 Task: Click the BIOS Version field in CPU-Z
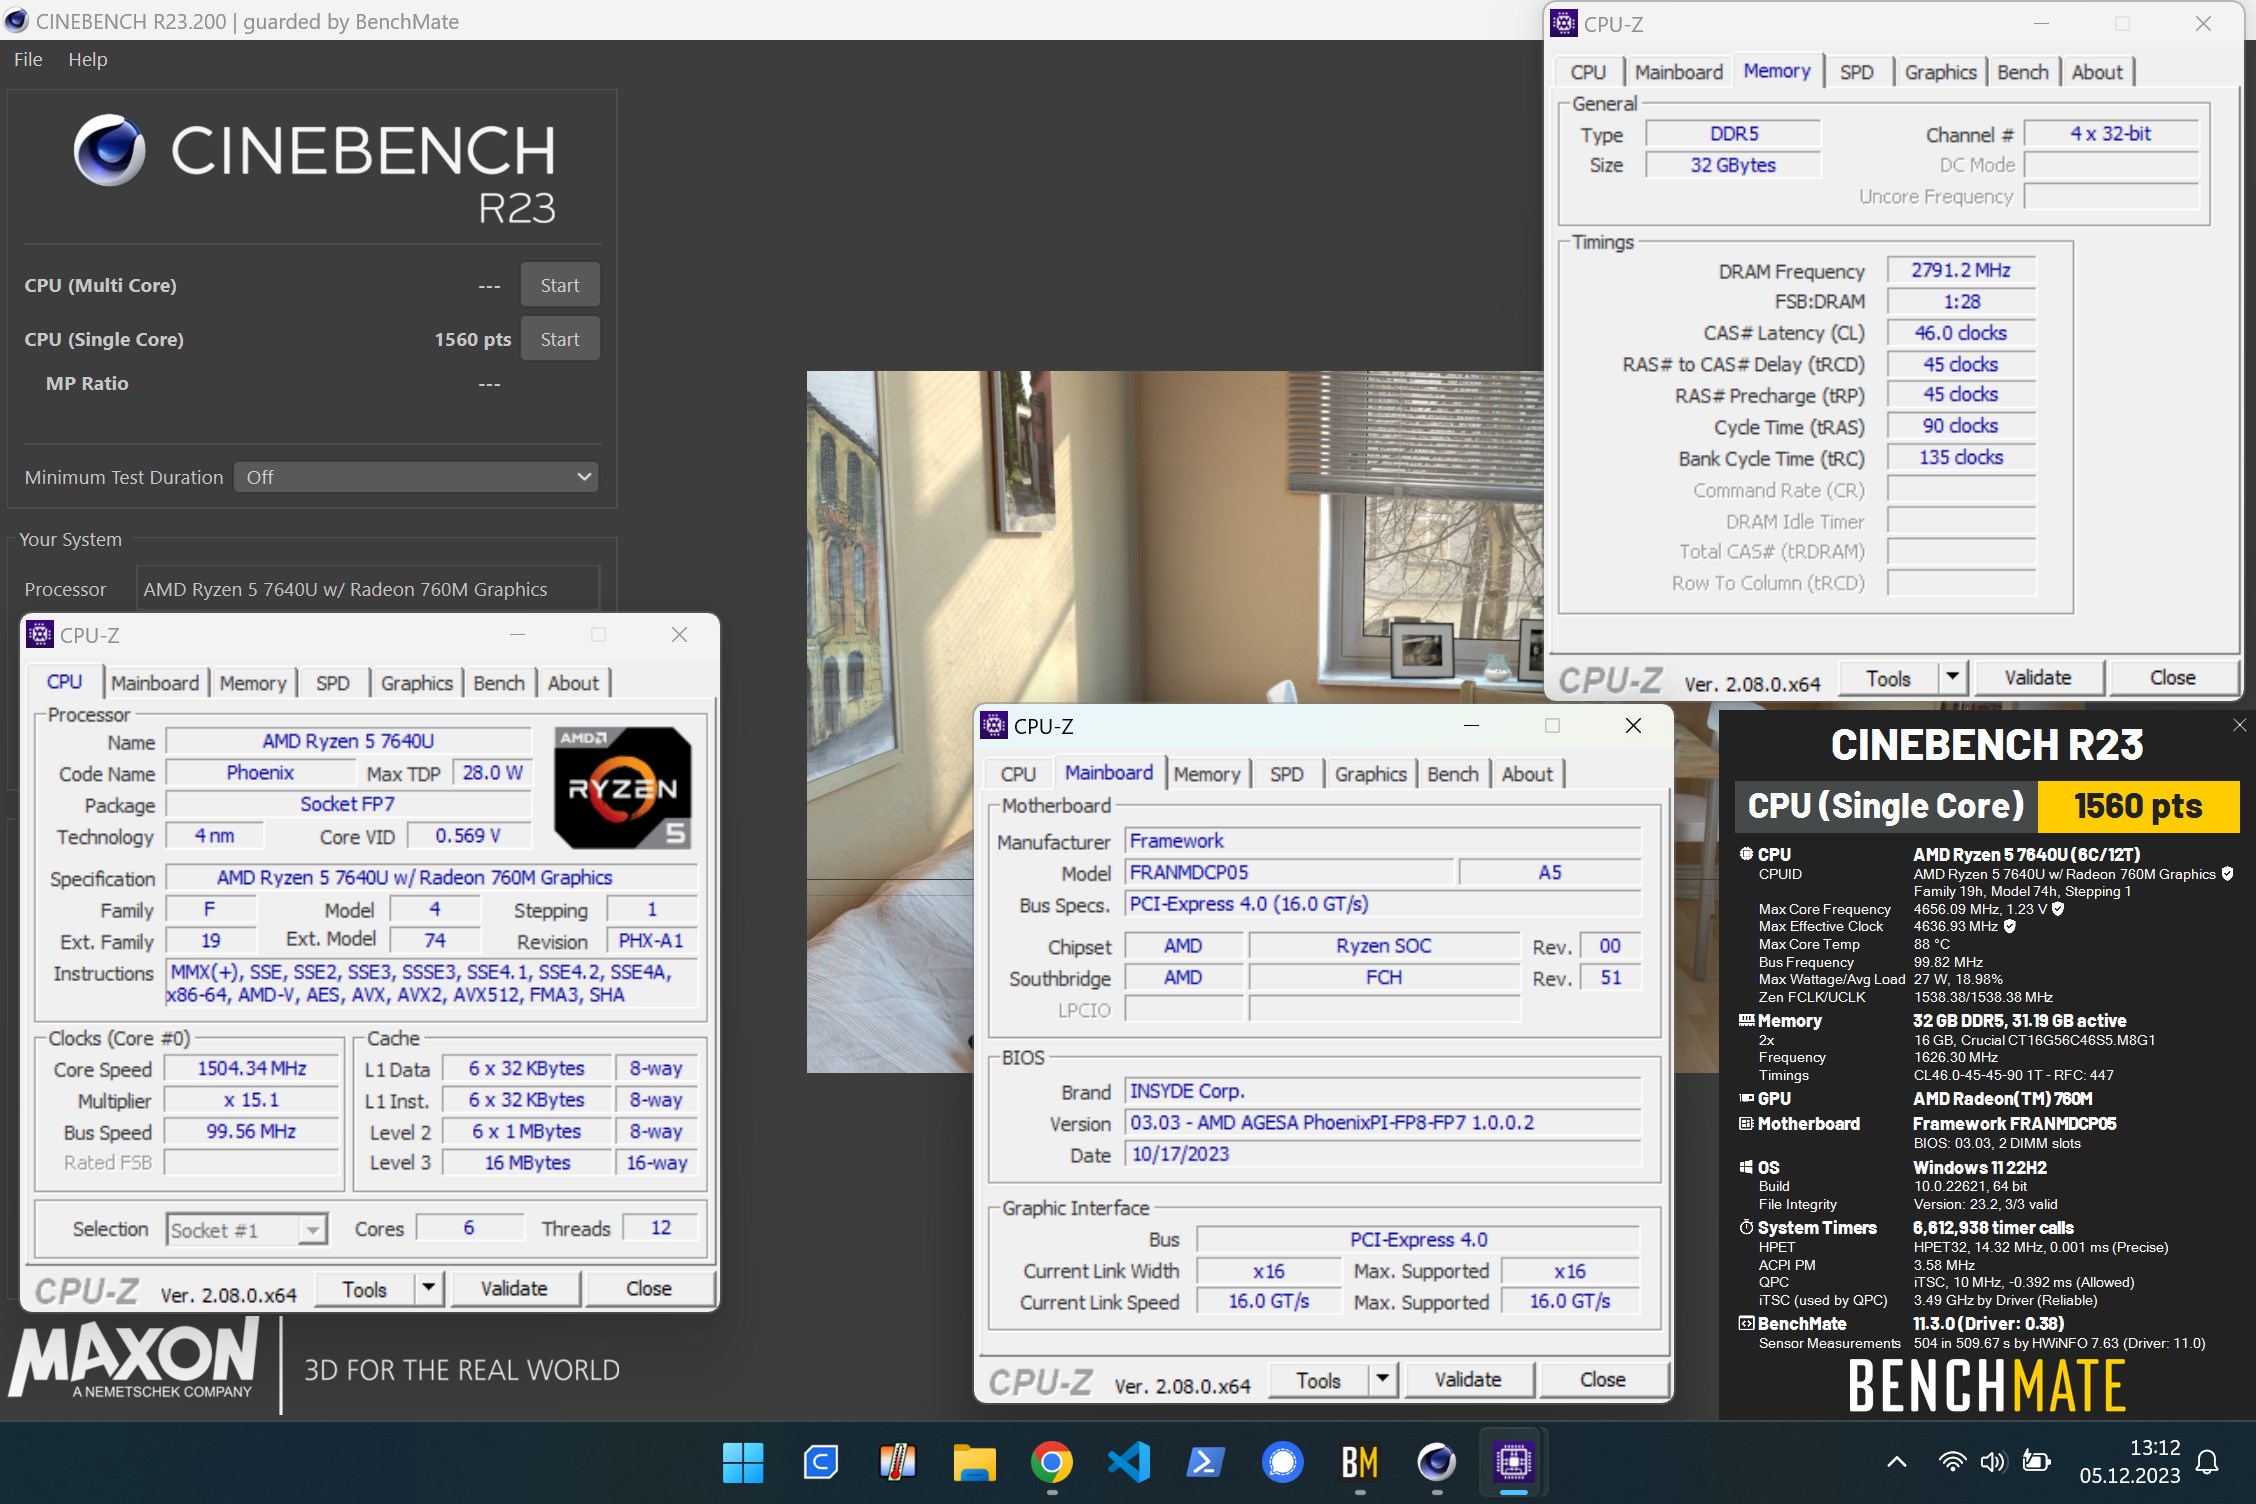pyautogui.click(x=1382, y=1123)
